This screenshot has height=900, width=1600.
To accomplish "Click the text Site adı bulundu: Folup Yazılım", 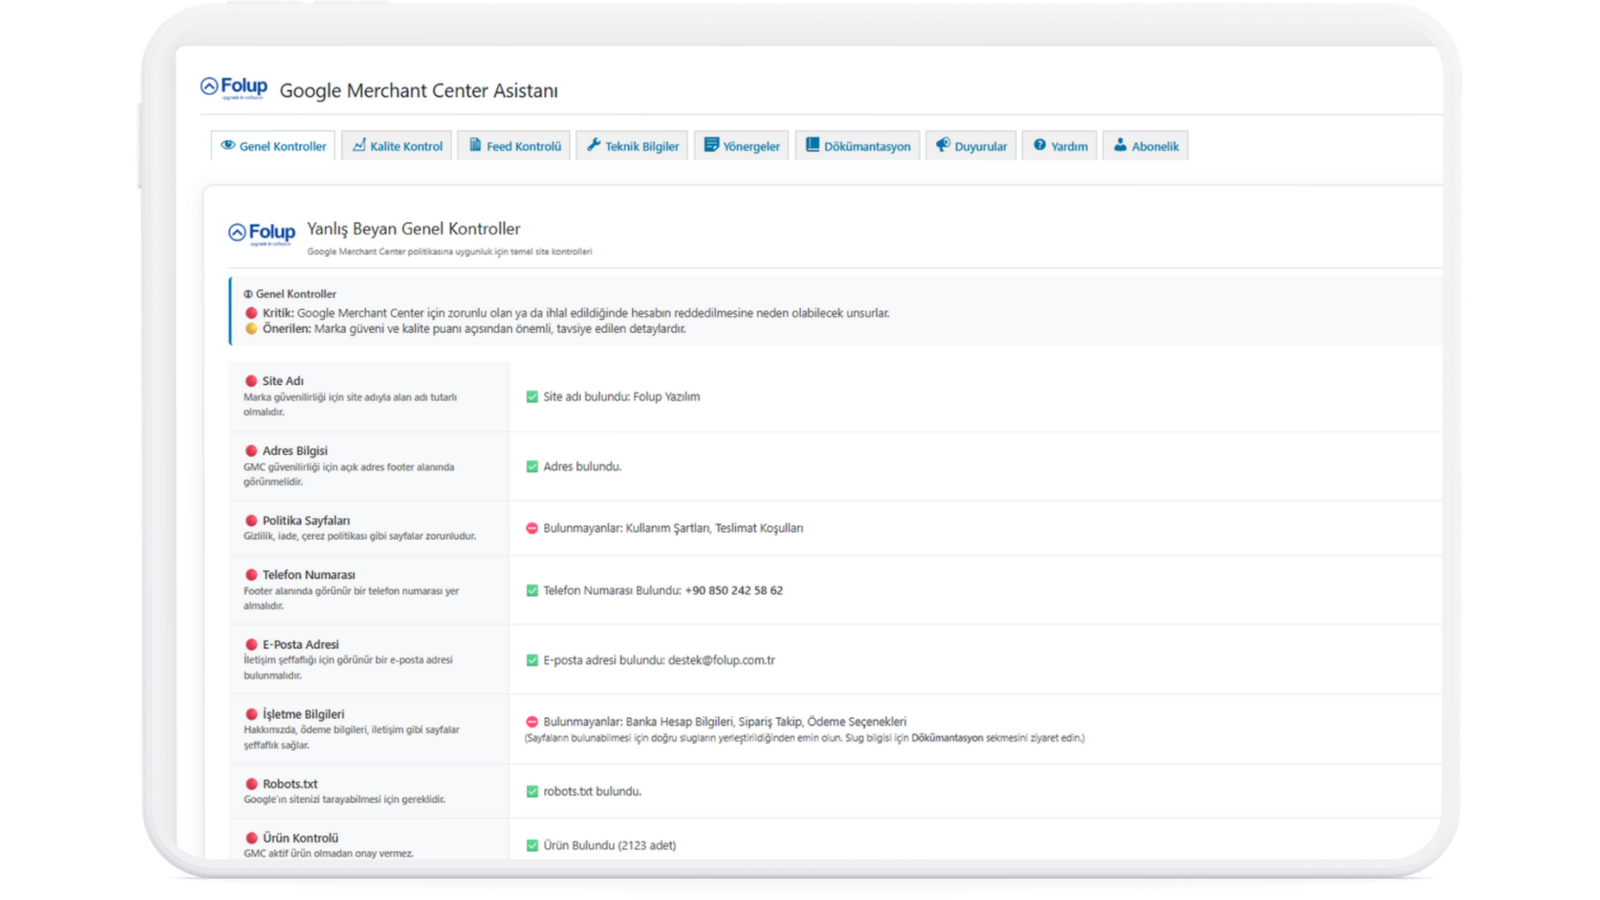I will tap(622, 397).
